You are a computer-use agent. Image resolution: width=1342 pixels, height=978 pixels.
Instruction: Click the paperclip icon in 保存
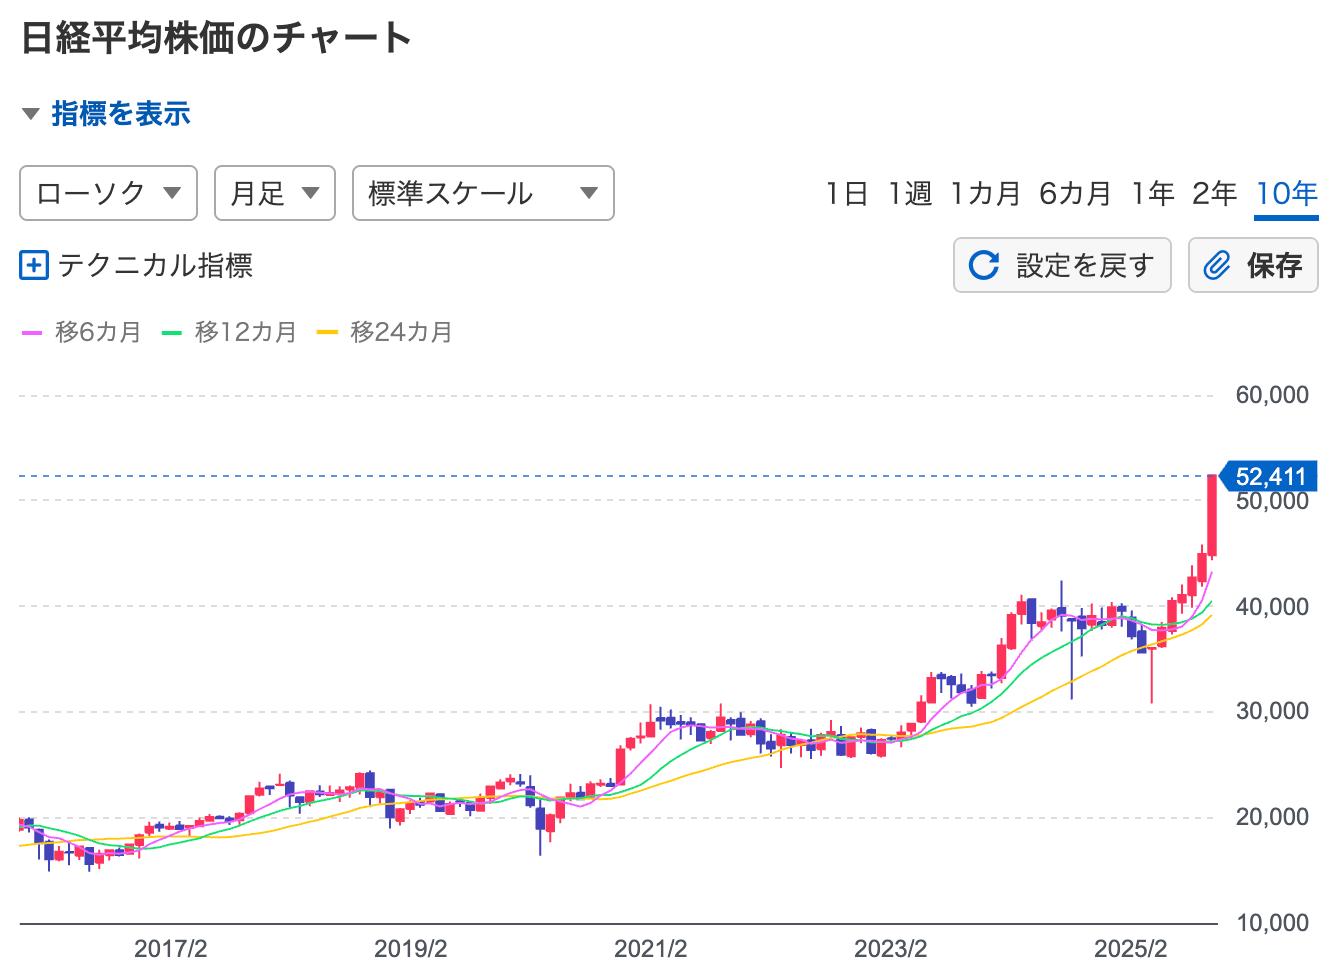pos(1216,265)
